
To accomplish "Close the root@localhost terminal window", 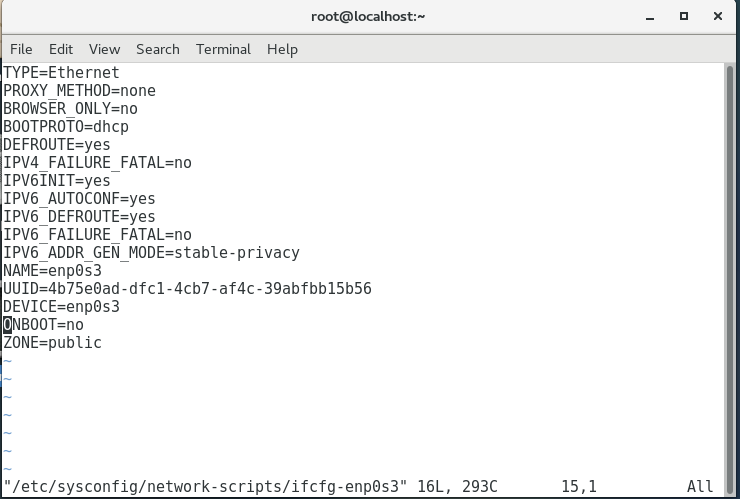I will tap(718, 17).
